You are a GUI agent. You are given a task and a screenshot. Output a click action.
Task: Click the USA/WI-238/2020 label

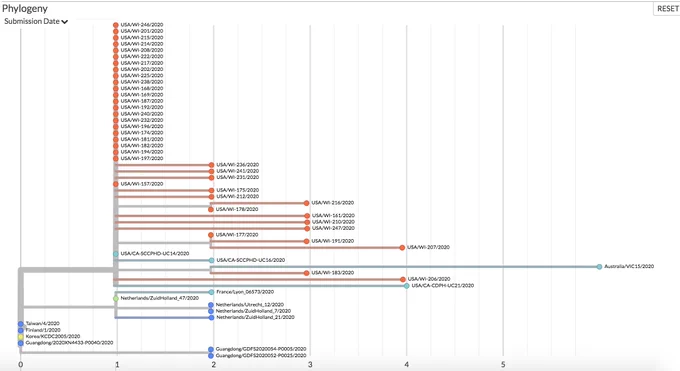(142, 82)
